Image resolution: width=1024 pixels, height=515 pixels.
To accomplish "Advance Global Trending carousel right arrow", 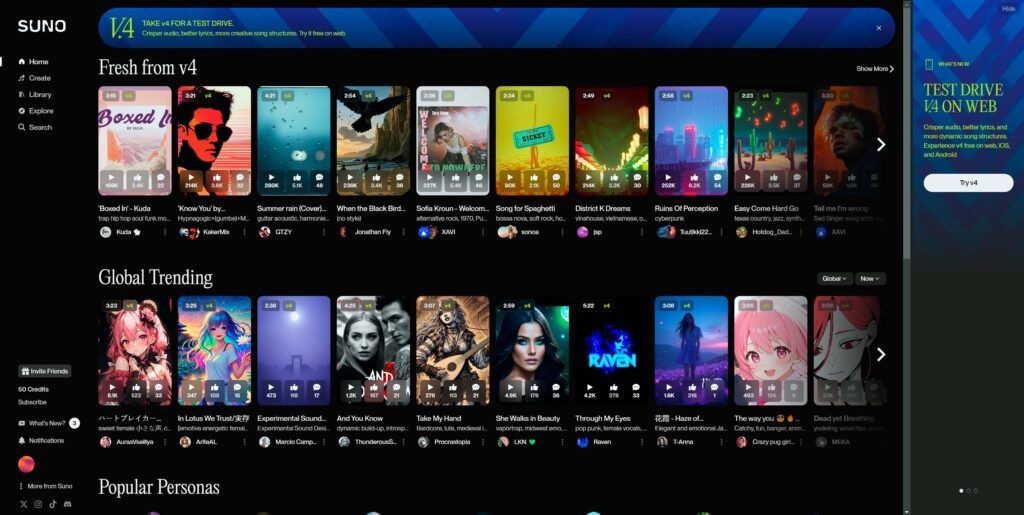I will [x=880, y=354].
